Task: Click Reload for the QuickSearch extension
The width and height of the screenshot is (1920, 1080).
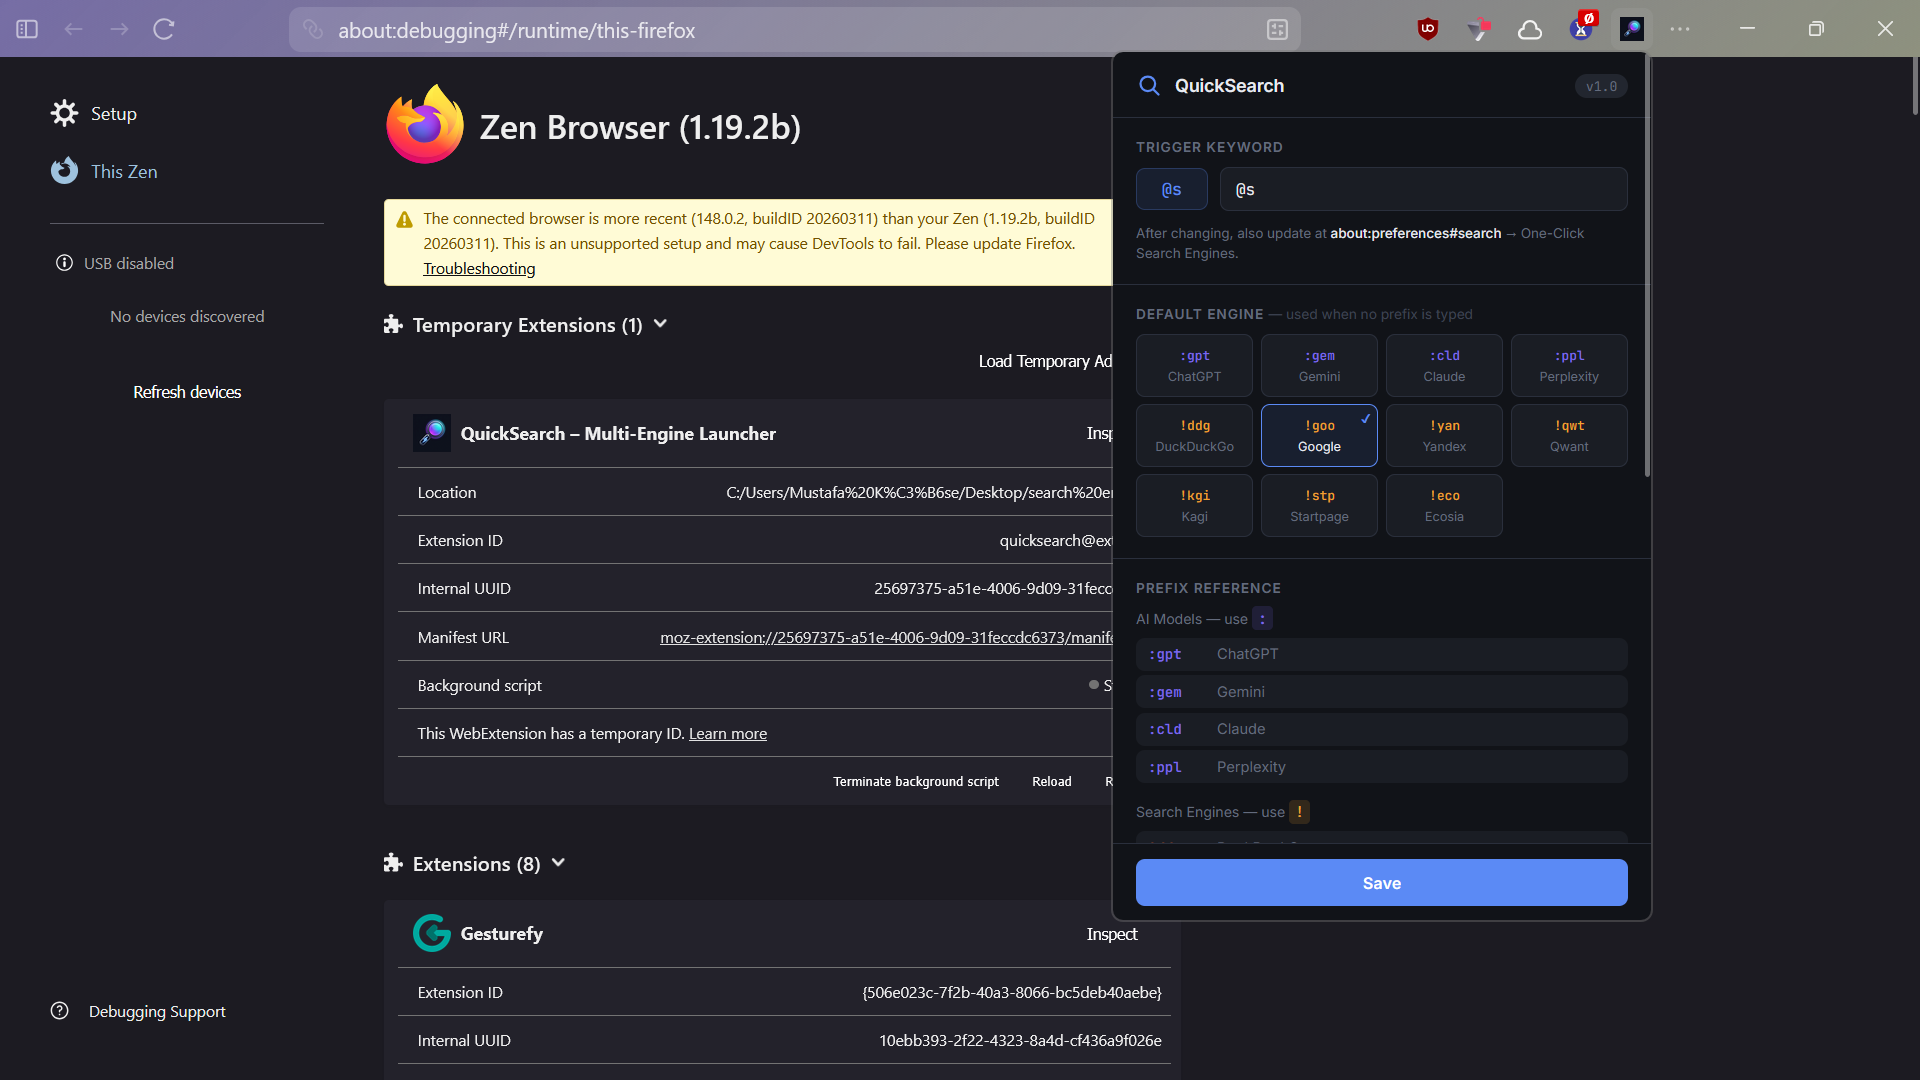Action: [1051, 781]
